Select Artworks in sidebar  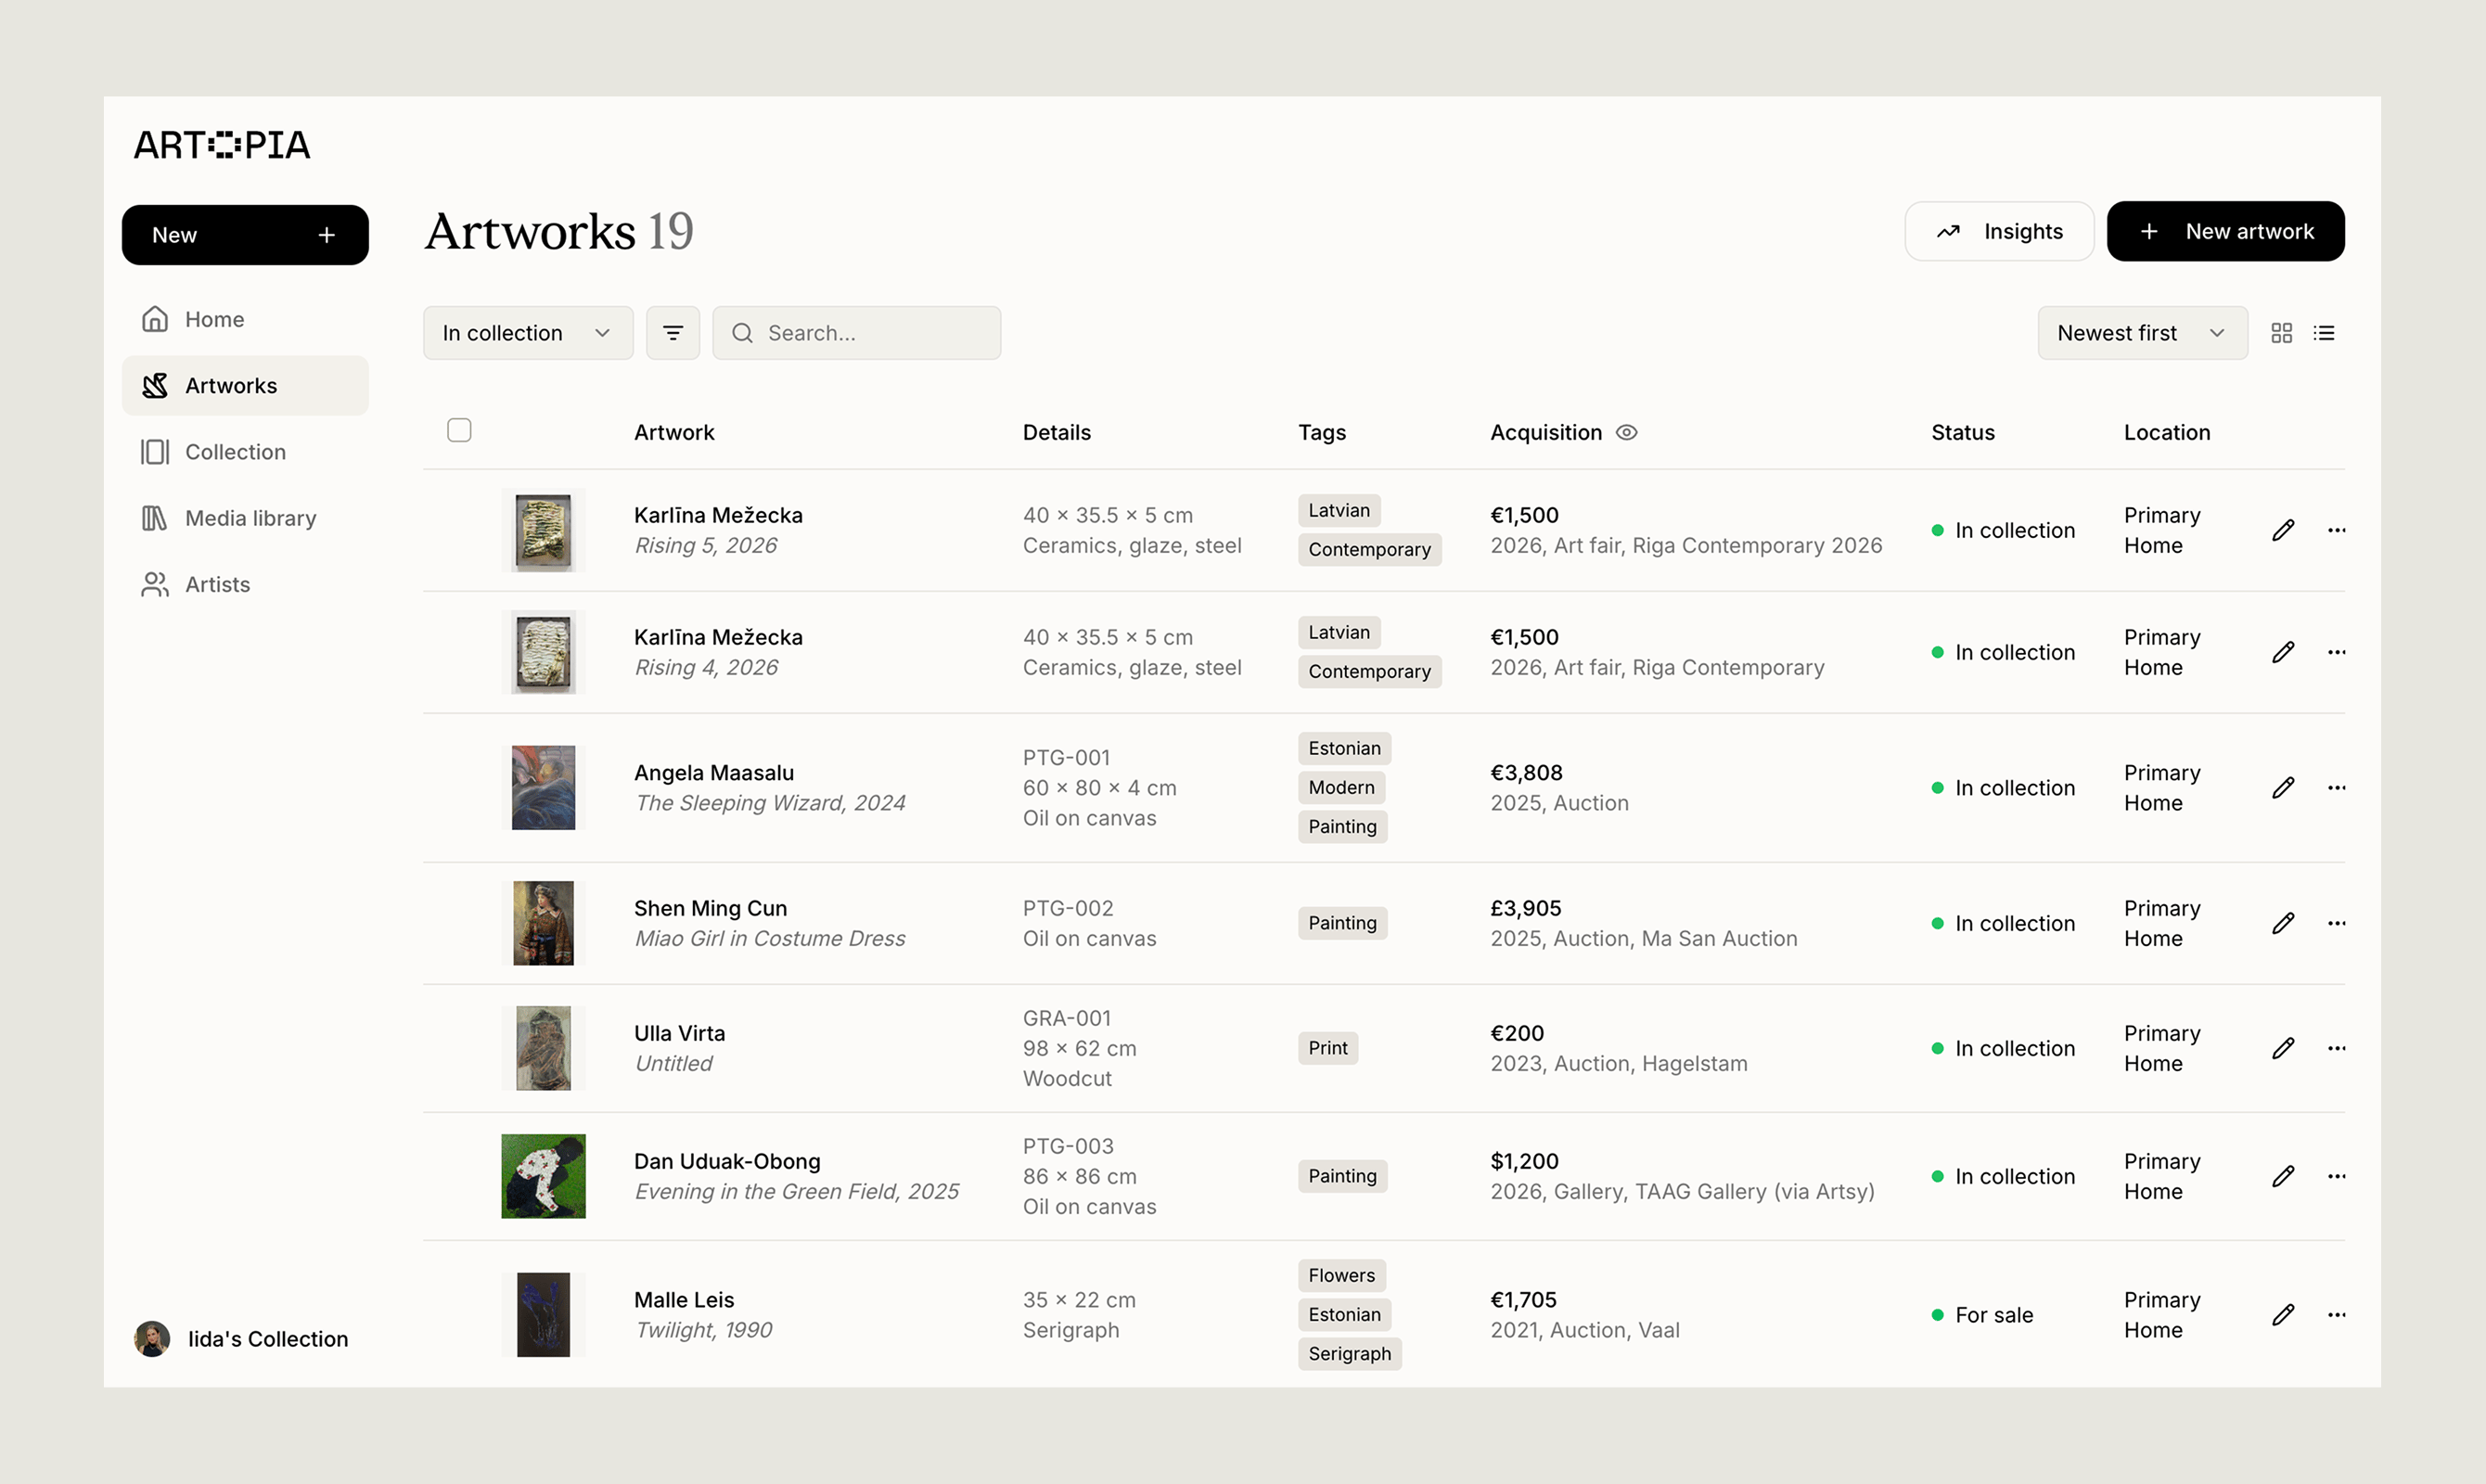tap(245, 386)
